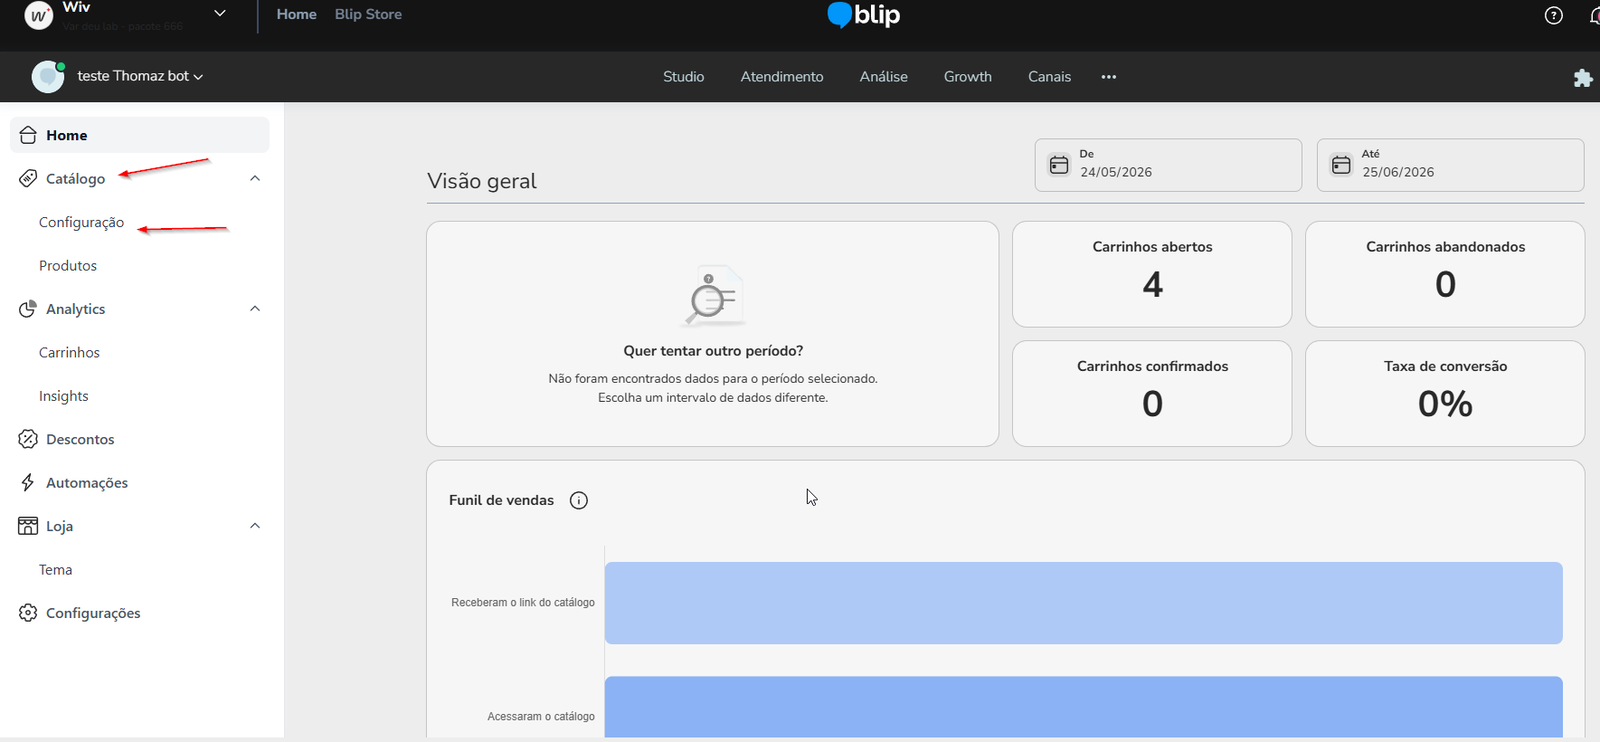Viewport: 1600px width, 742px height.
Task: Open the Growth tab
Action: [968, 77]
